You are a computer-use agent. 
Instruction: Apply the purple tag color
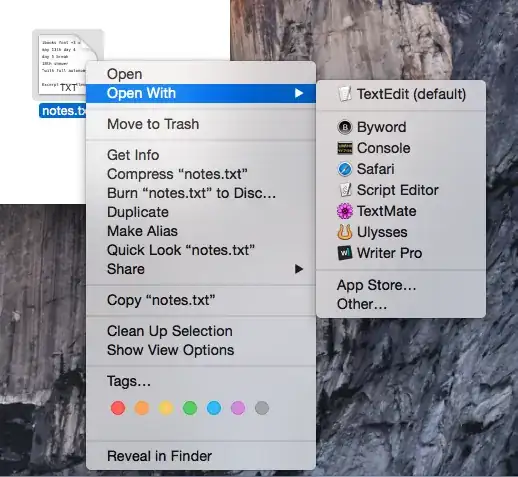[x=238, y=408]
